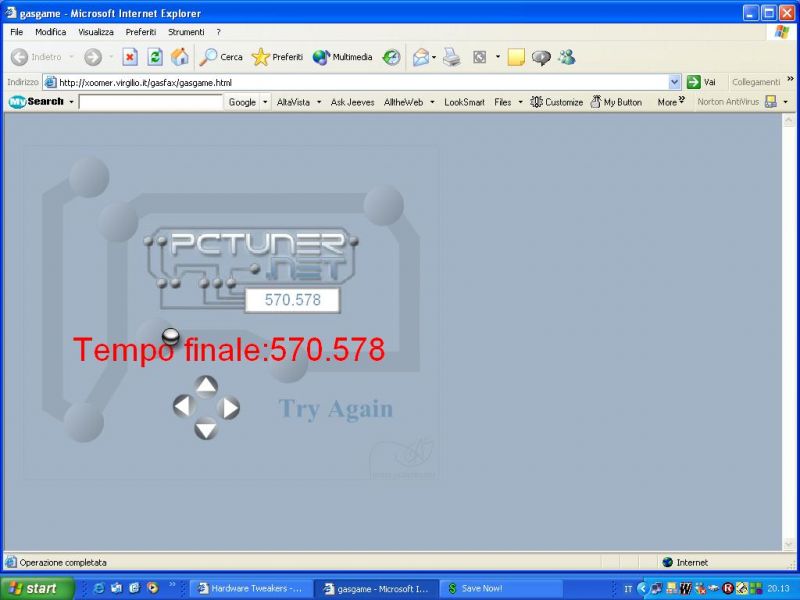800x600 pixels.
Task: Search with the Google button
Action: (x=242, y=102)
